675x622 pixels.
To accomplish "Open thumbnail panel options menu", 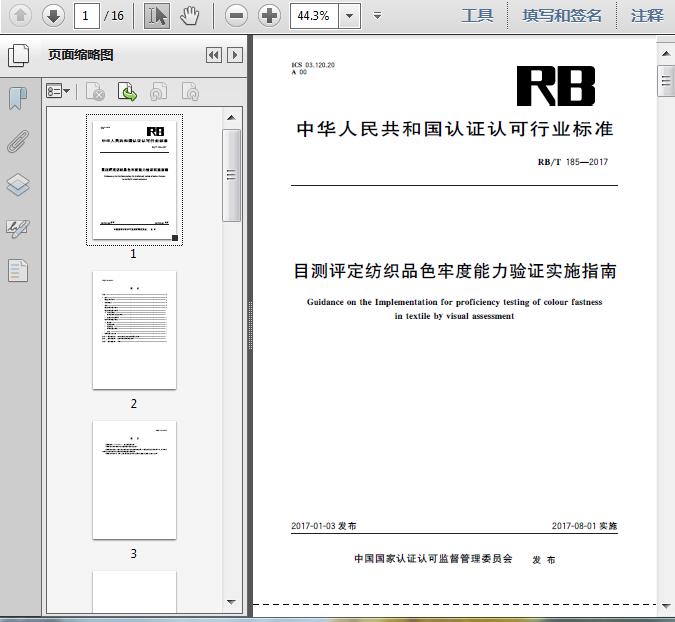I will point(58,92).
